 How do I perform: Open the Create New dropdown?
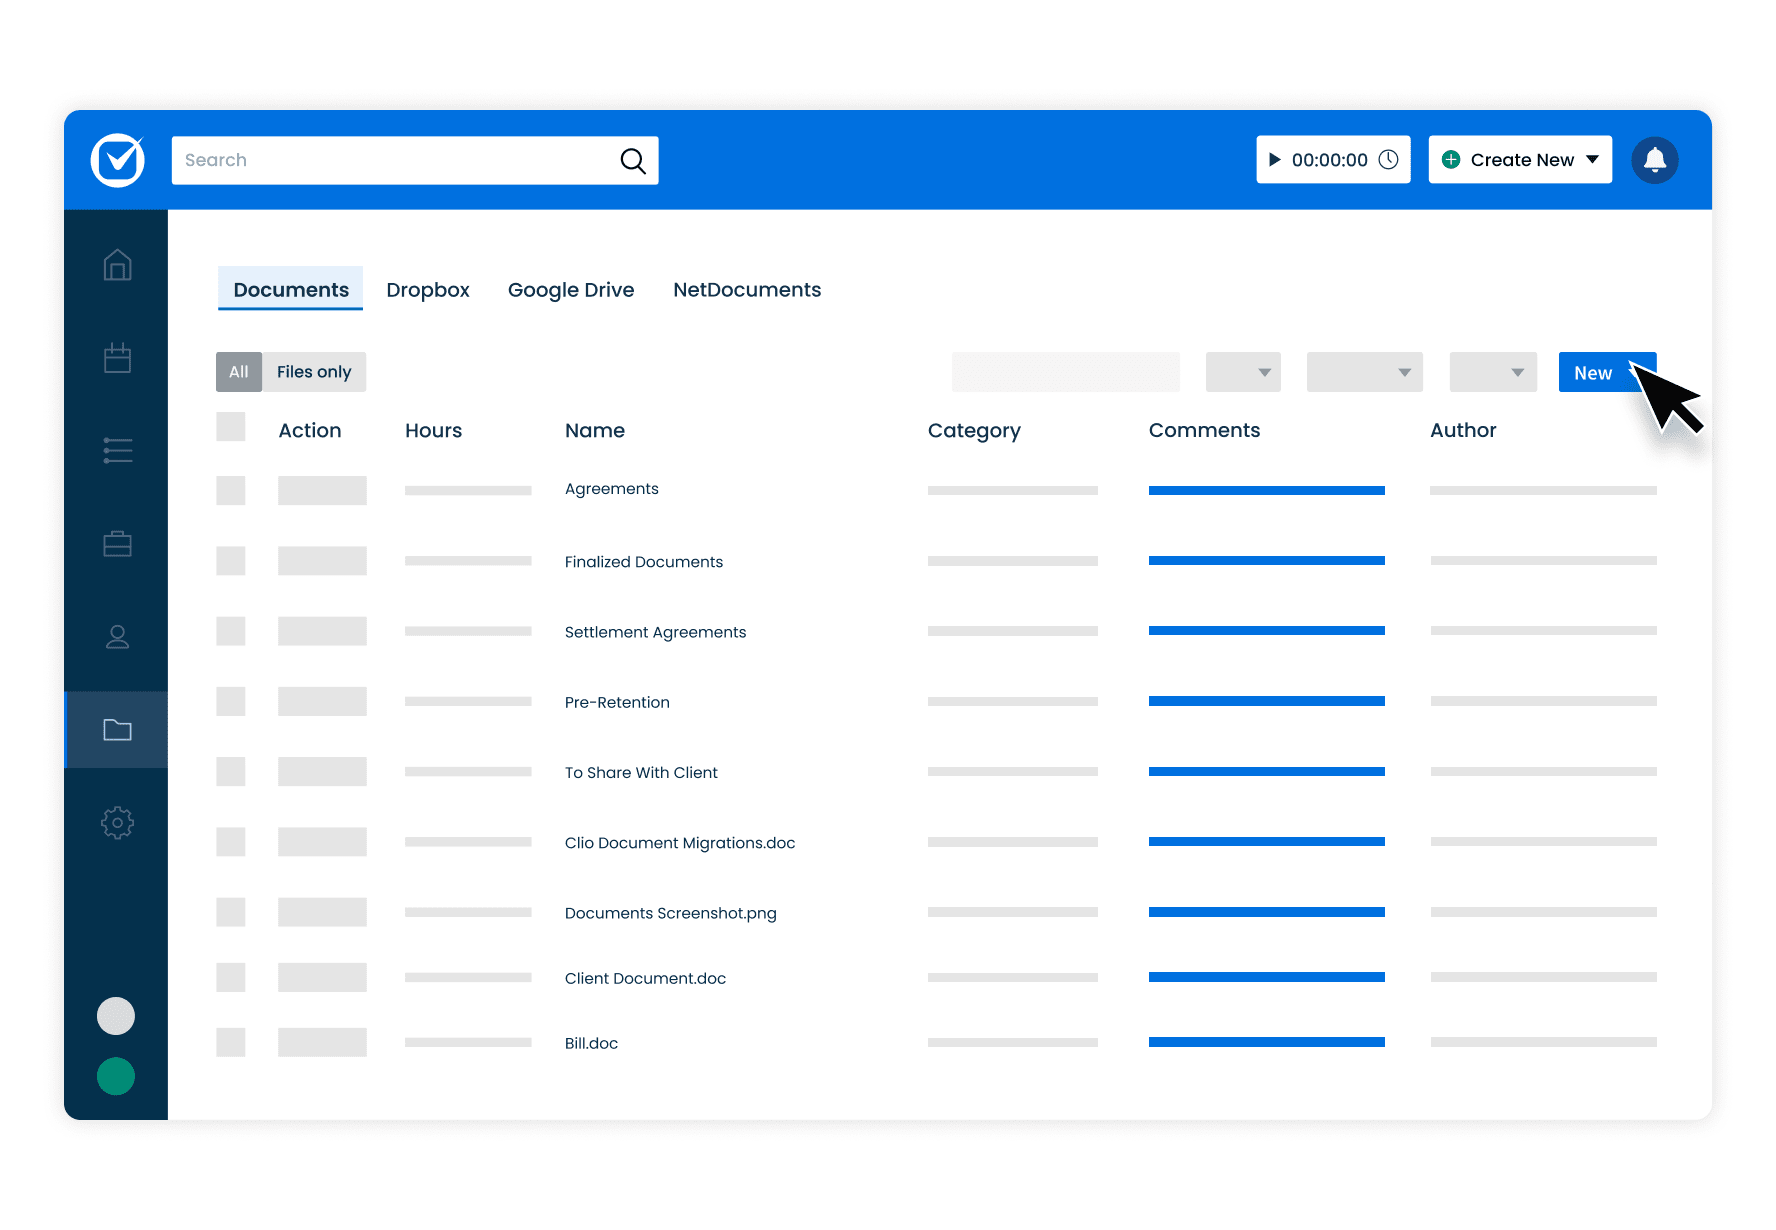pyautogui.click(x=1519, y=159)
